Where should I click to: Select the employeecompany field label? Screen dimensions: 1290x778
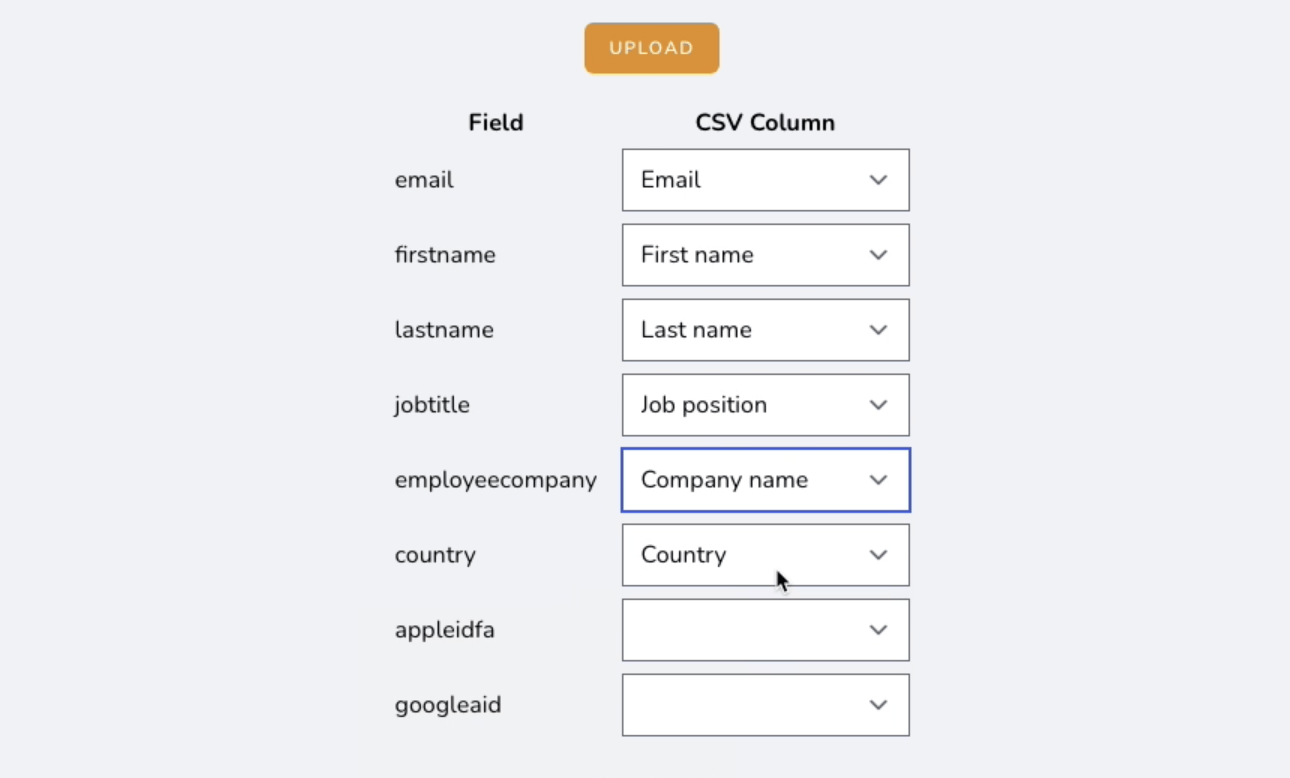pos(496,480)
